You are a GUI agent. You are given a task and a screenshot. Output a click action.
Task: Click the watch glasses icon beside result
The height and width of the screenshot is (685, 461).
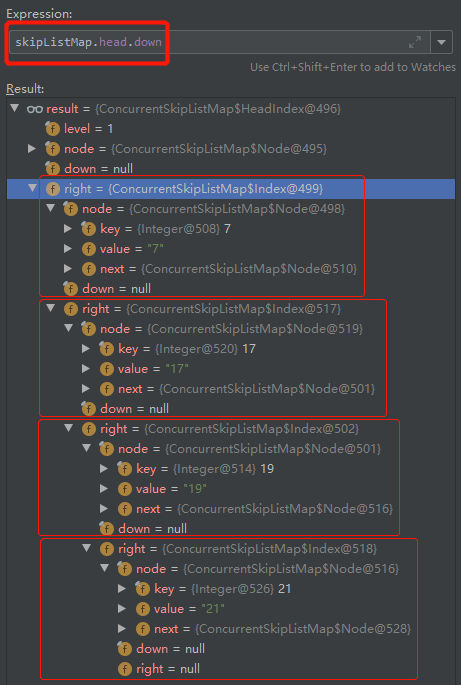[x=35, y=109]
